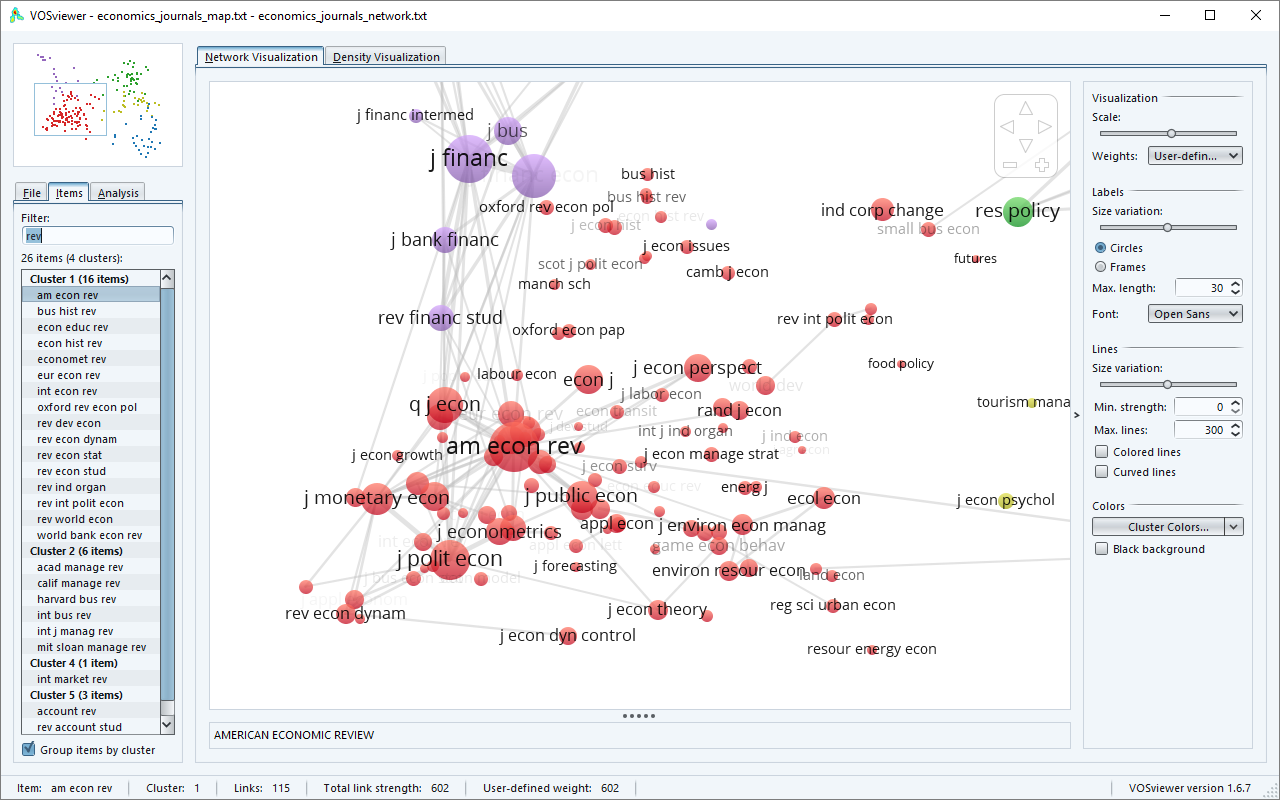Toggle Group items by cluster

pos(28,750)
